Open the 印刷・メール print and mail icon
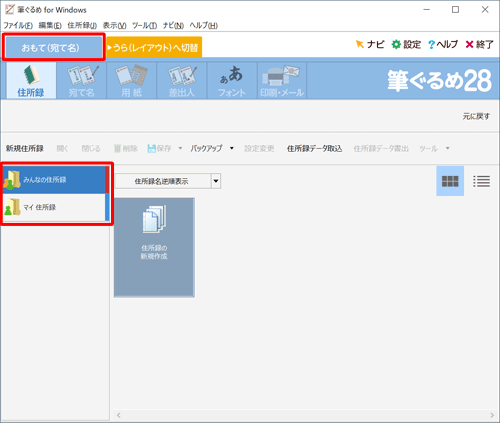 pos(282,81)
